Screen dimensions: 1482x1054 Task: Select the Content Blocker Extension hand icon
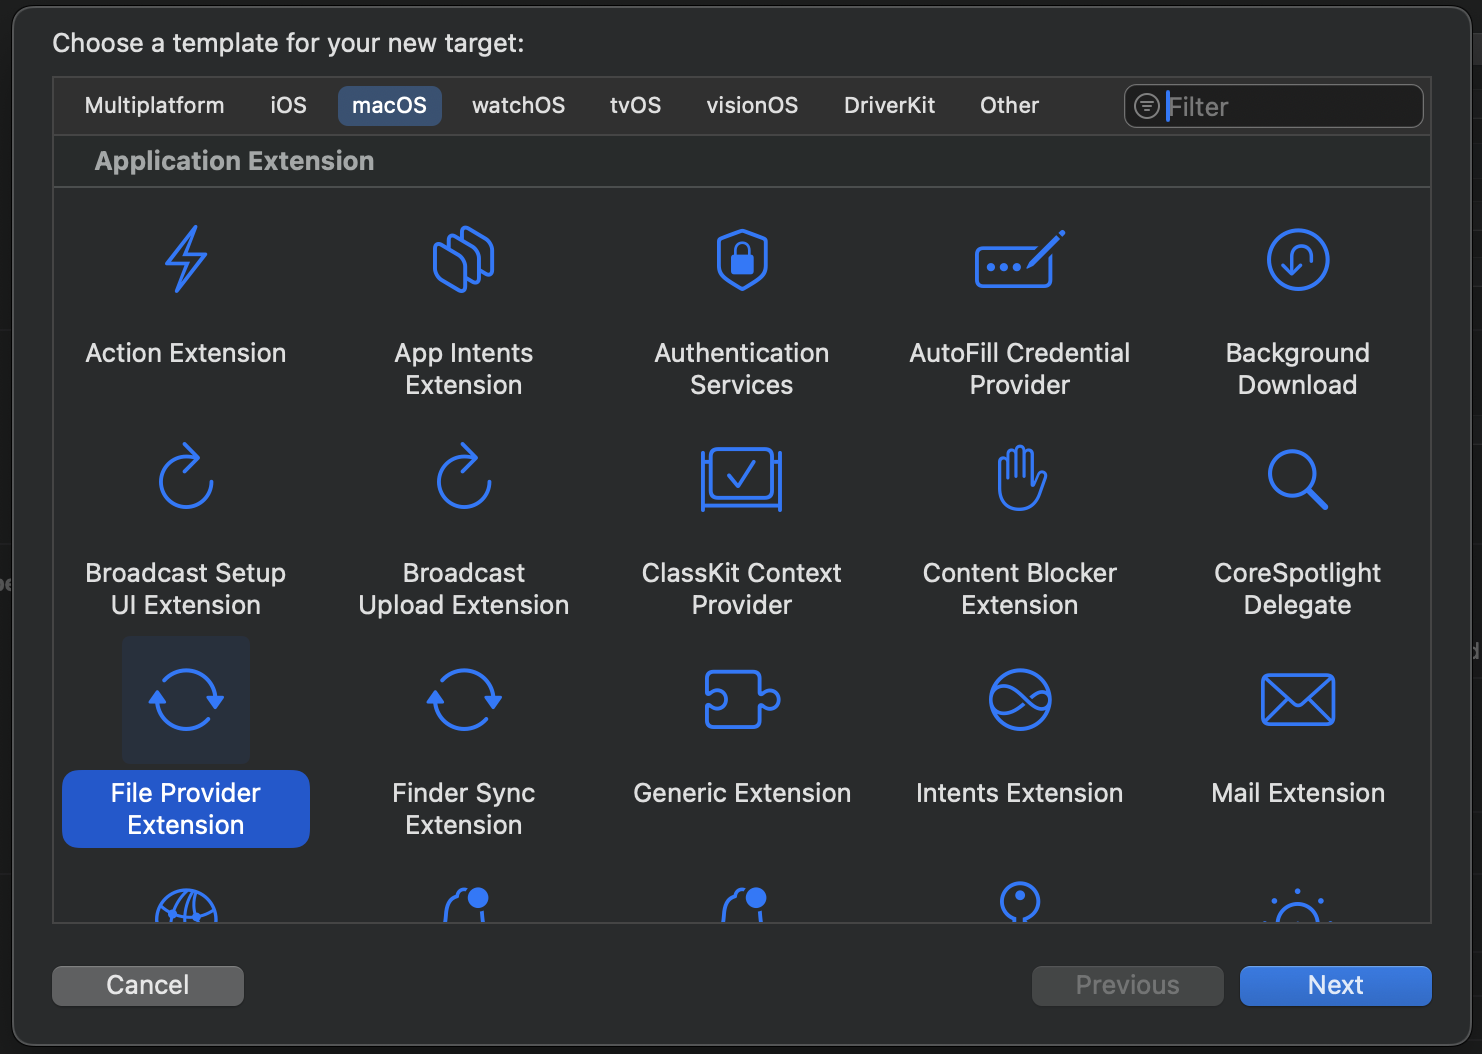tap(1020, 478)
